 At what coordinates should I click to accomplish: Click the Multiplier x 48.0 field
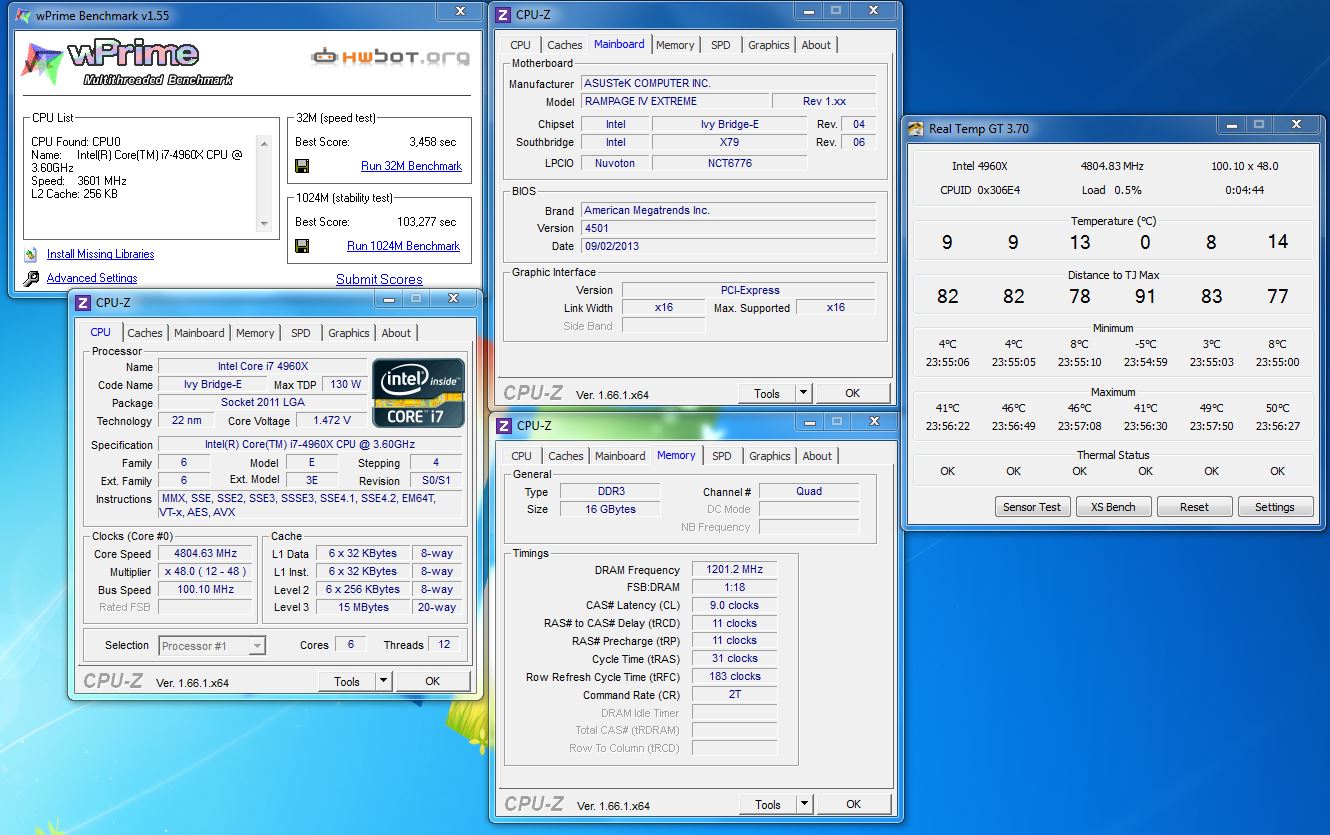click(x=206, y=572)
